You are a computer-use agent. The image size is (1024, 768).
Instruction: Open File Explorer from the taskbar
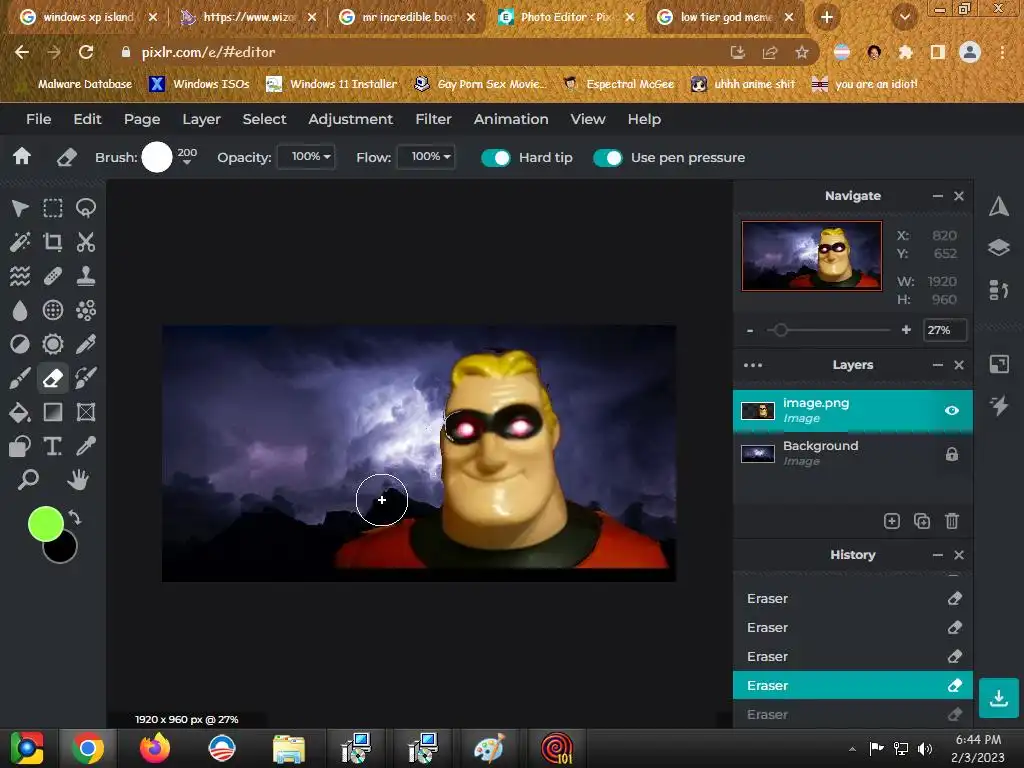point(289,748)
